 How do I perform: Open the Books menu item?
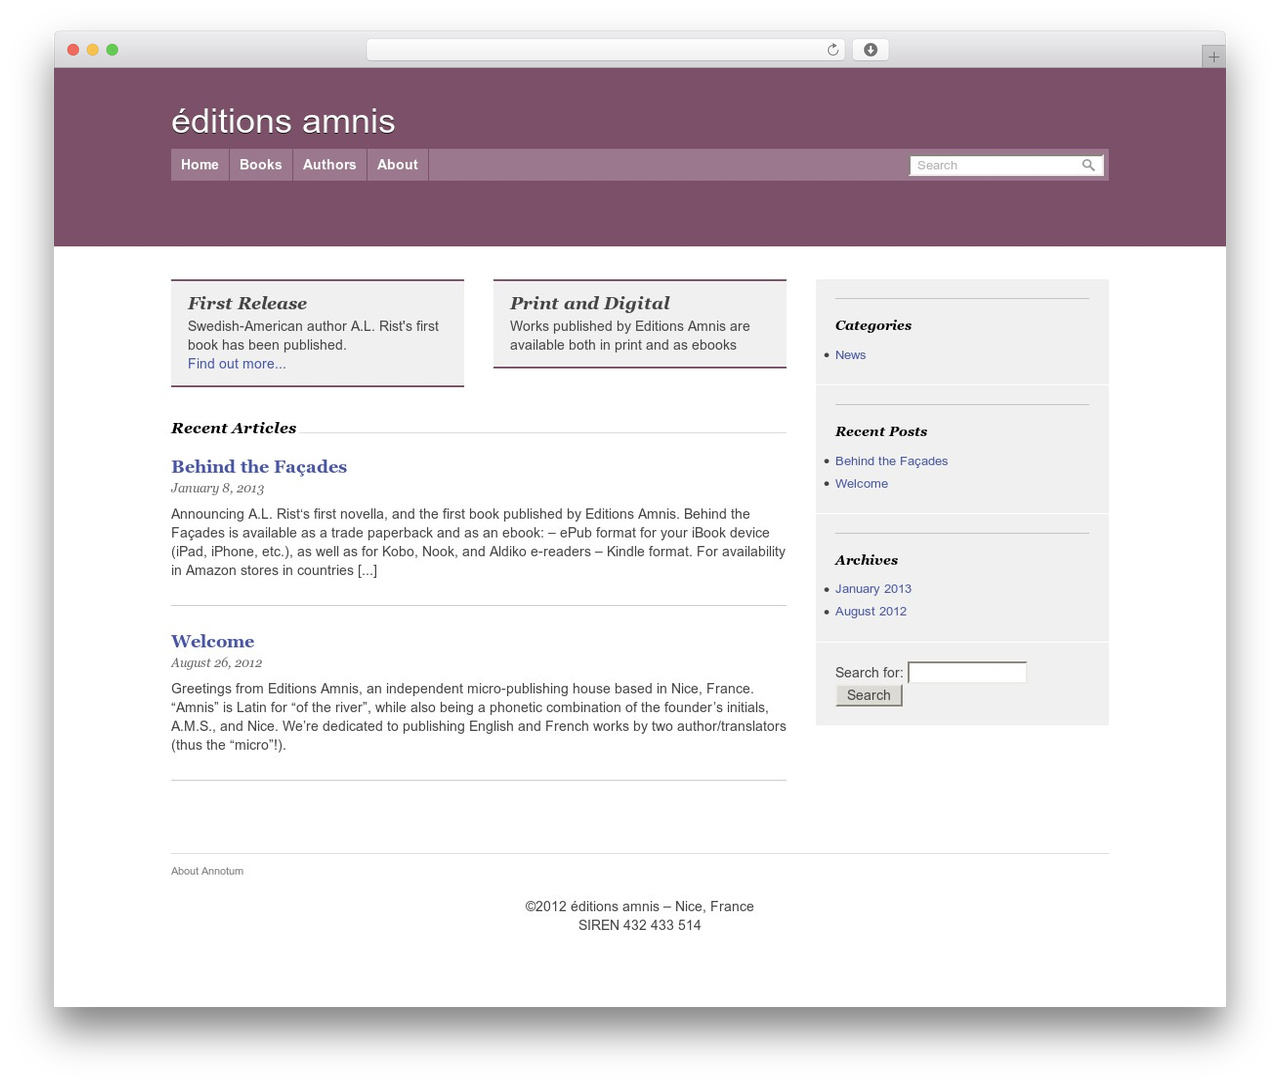point(261,165)
